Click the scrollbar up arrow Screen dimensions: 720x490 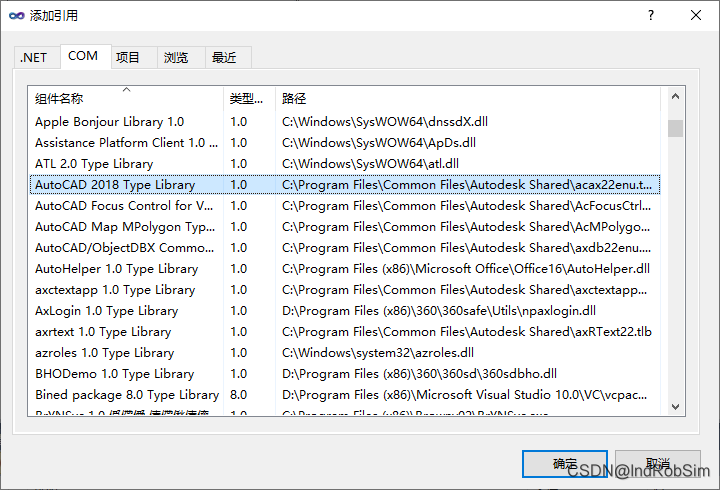click(x=675, y=96)
